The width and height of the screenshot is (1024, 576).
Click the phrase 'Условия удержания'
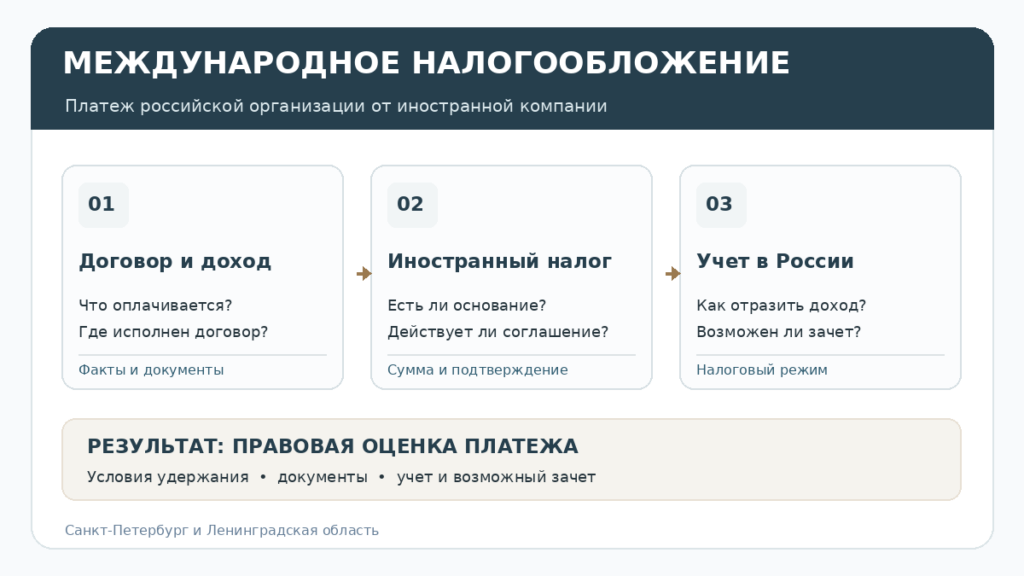(x=168, y=477)
